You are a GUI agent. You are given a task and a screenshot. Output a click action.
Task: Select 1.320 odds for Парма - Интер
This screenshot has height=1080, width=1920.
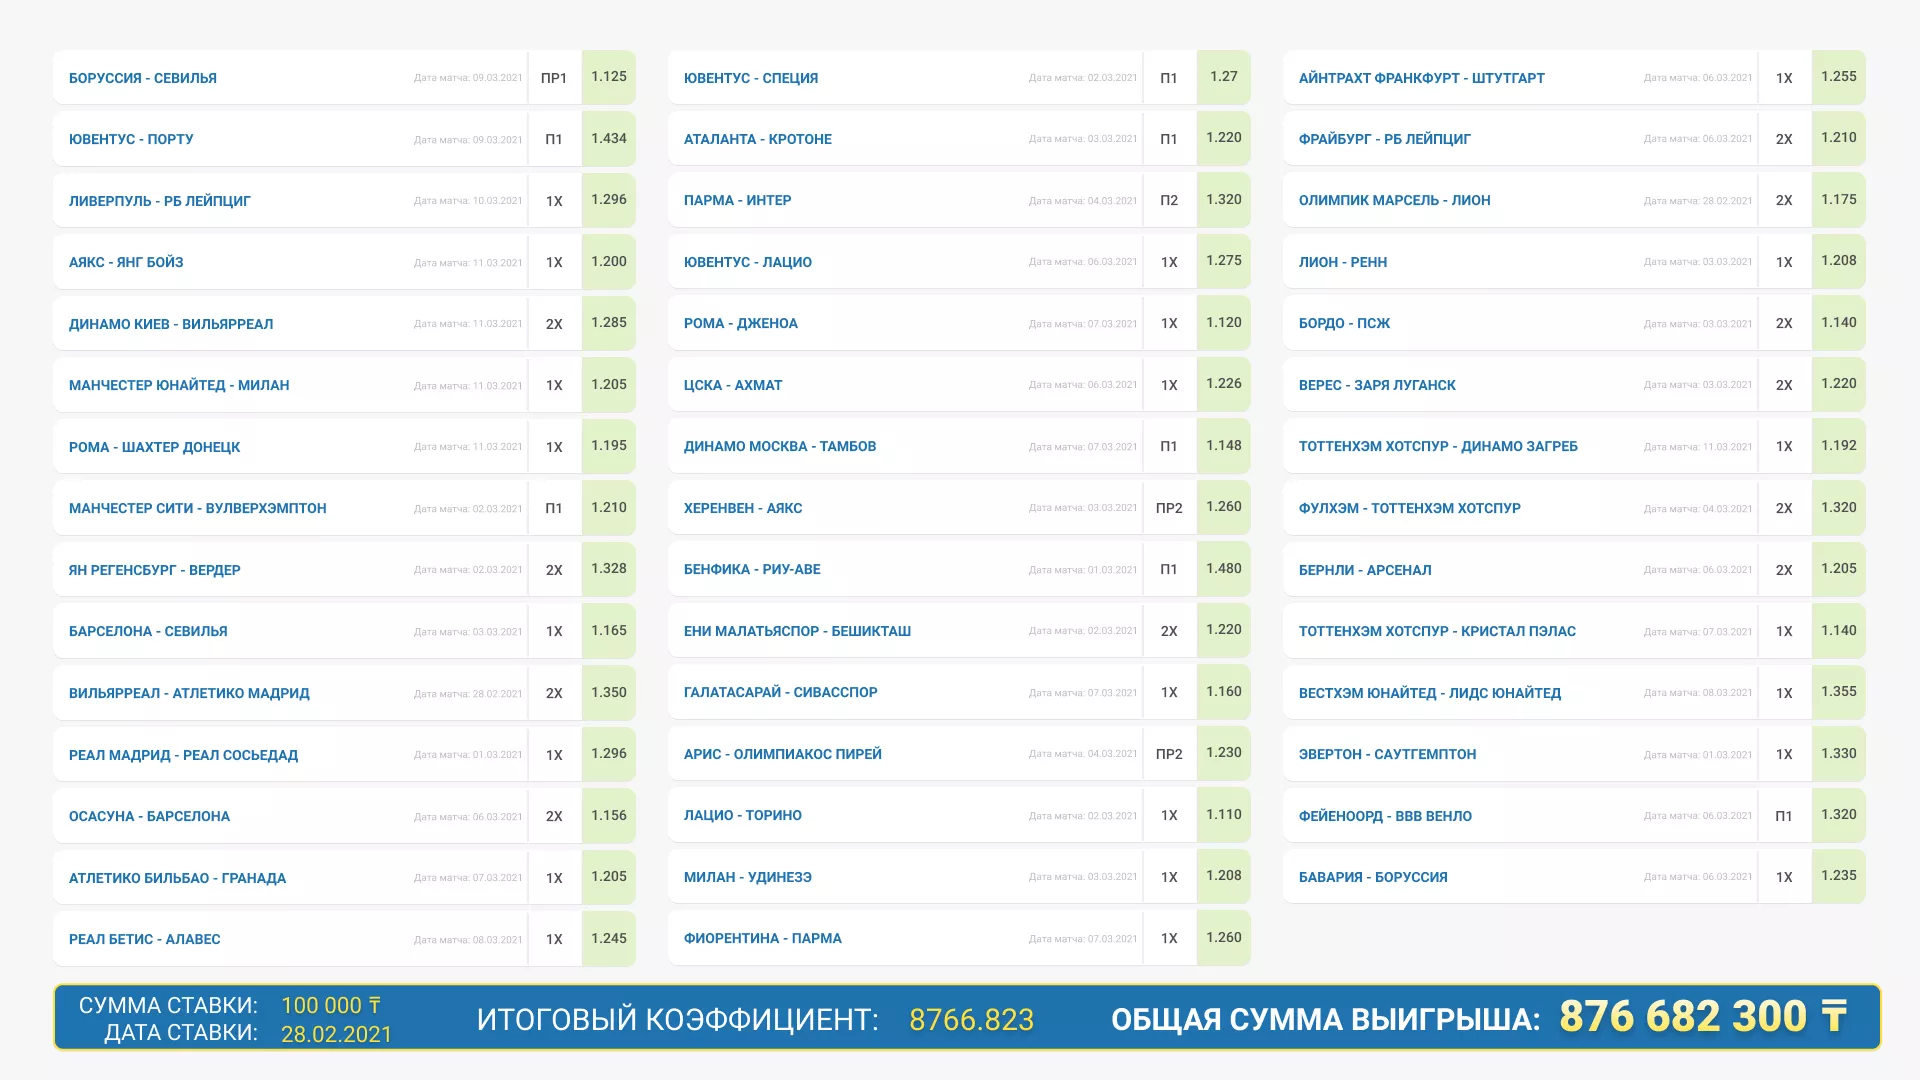(1223, 200)
